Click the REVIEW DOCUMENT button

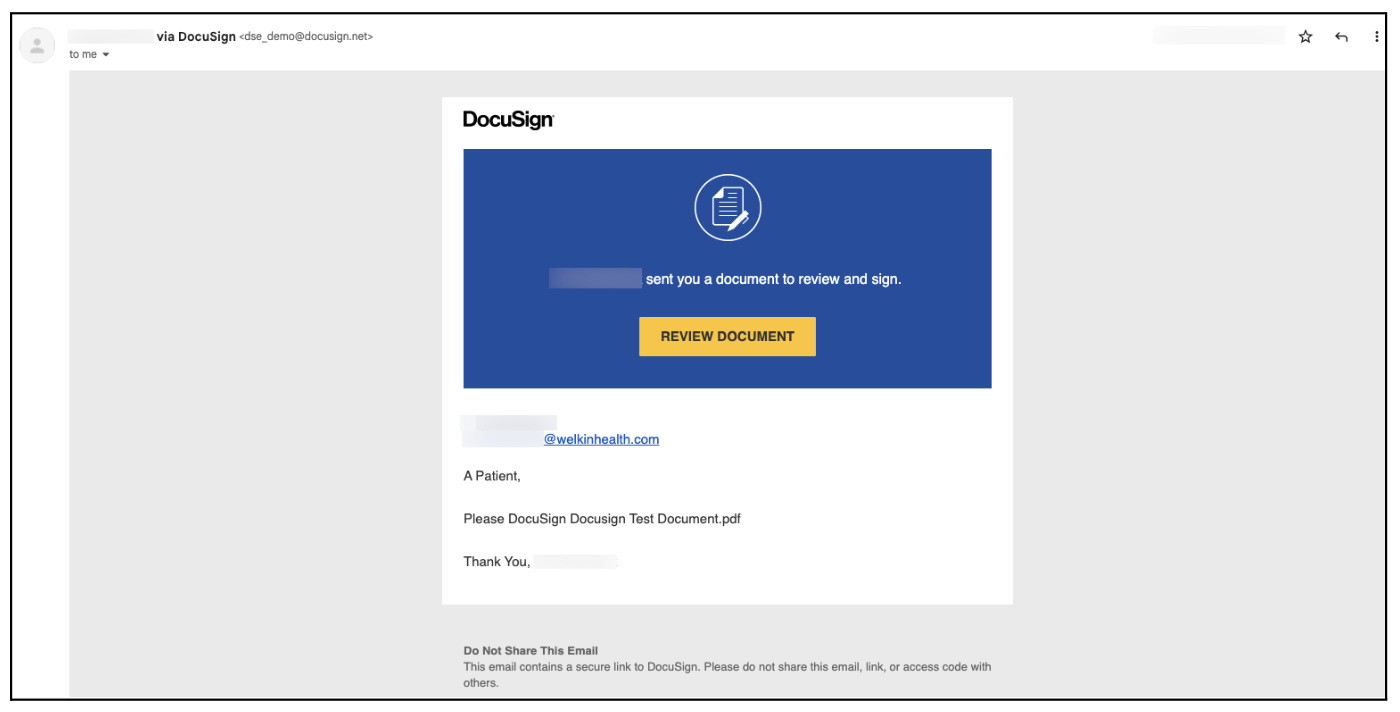727,336
